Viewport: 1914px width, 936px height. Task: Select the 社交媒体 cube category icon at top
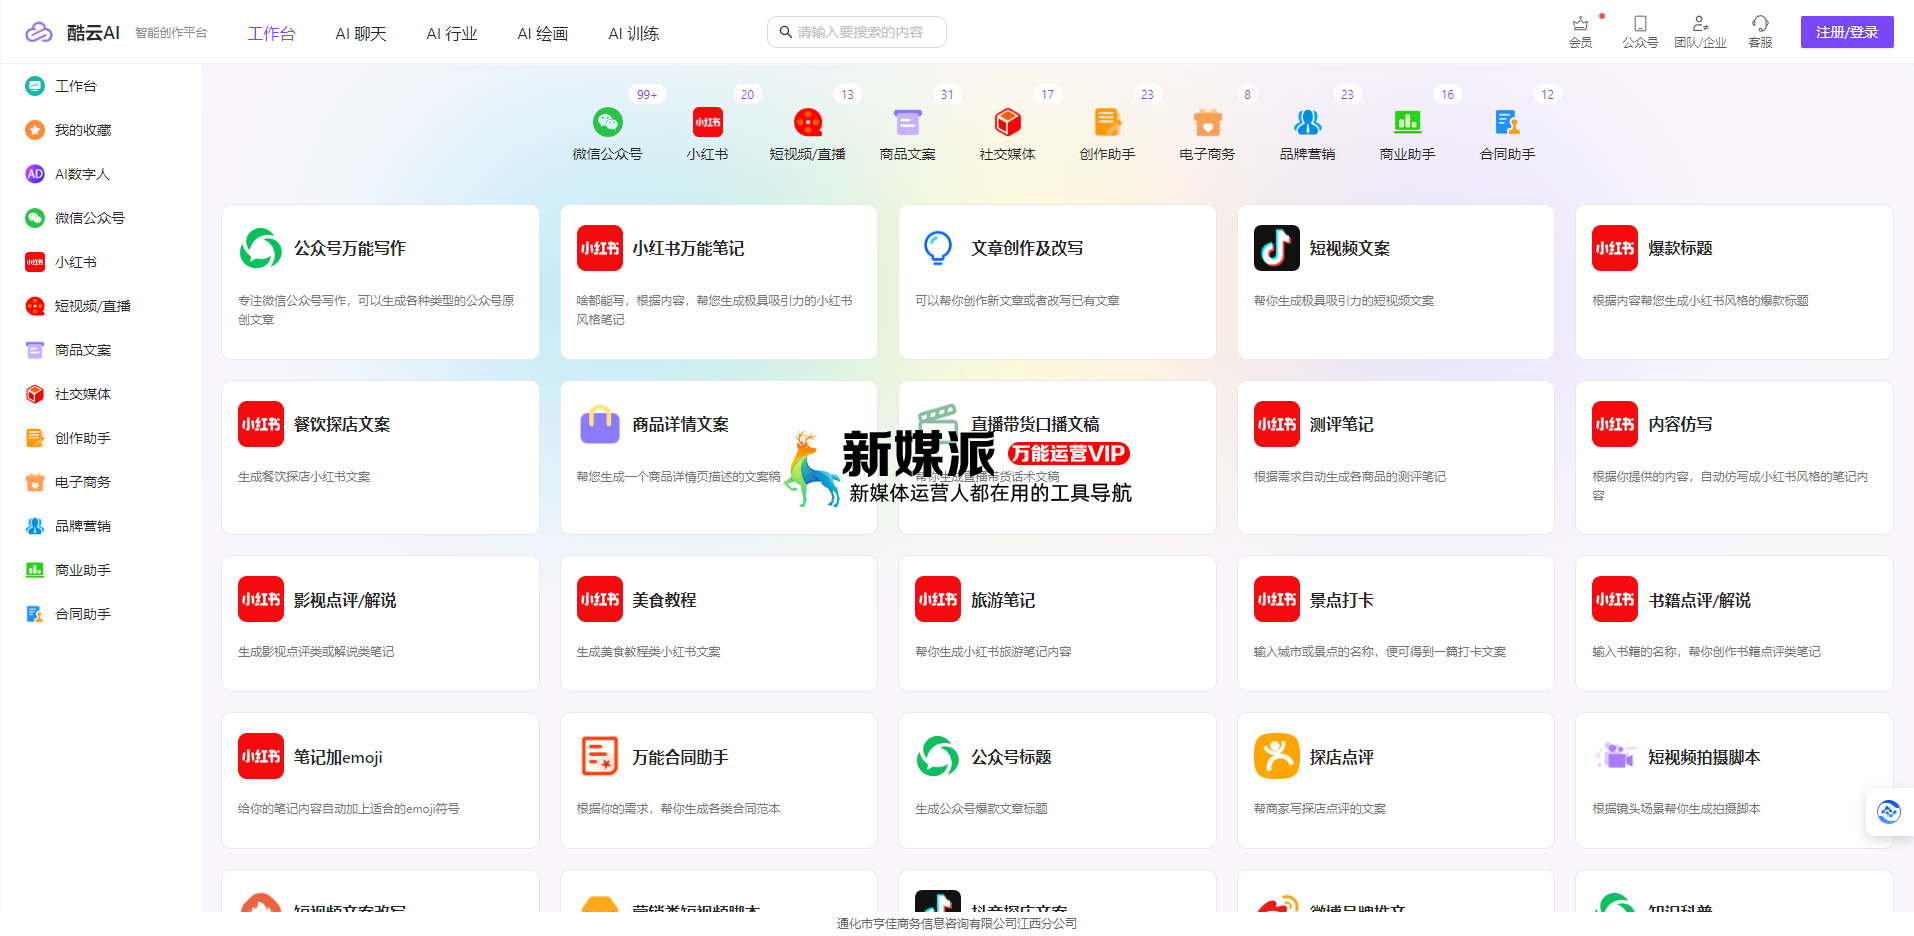pos(1007,122)
